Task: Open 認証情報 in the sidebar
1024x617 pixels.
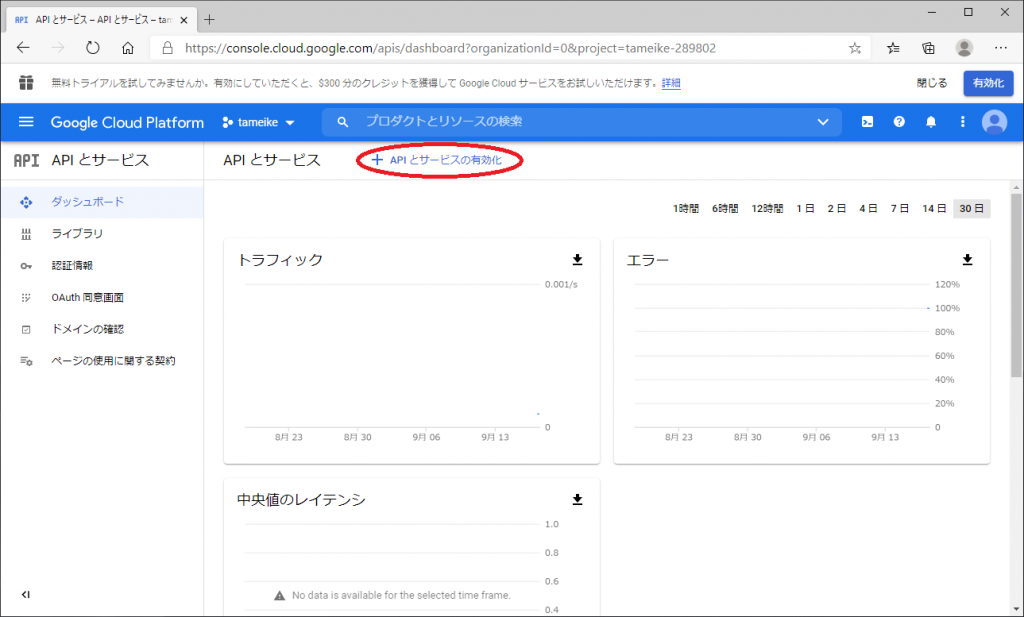Action: point(72,265)
